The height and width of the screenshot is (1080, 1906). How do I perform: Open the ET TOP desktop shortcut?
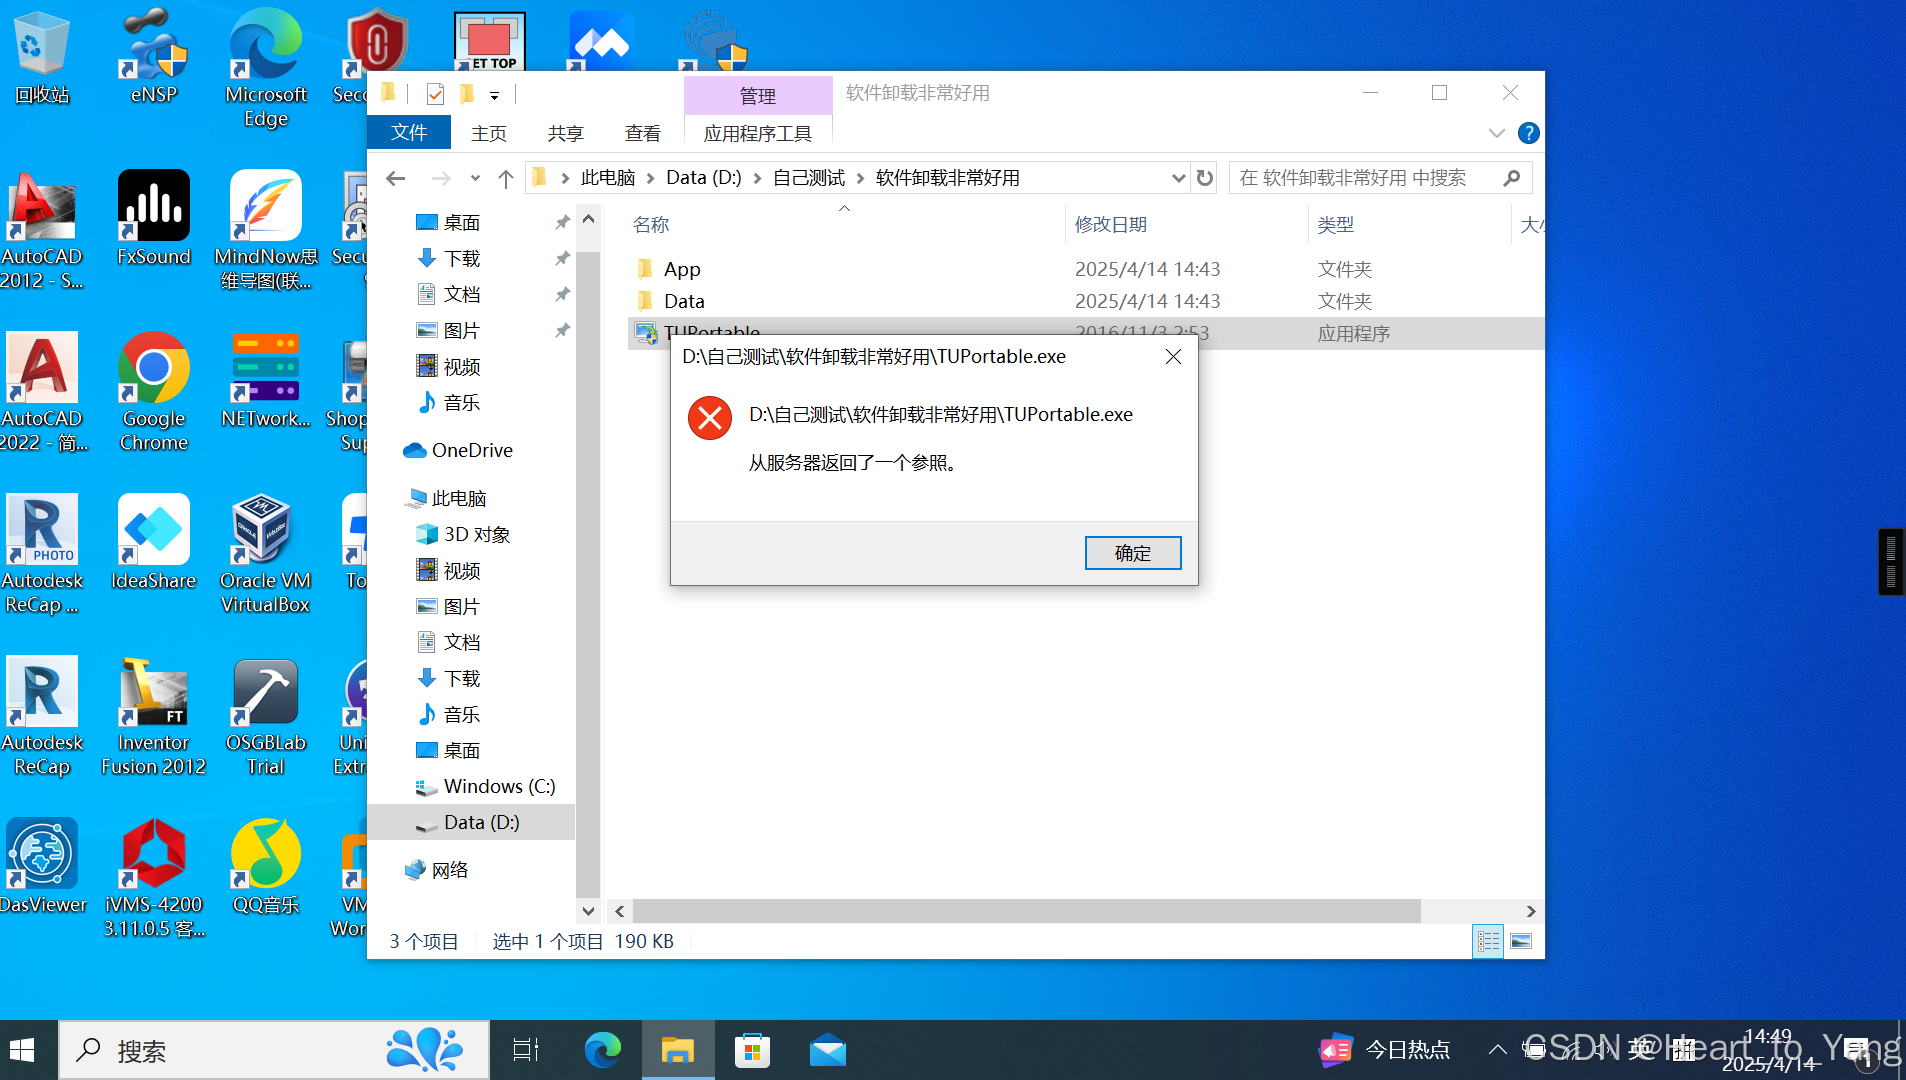pyautogui.click(x=490, y=42)
